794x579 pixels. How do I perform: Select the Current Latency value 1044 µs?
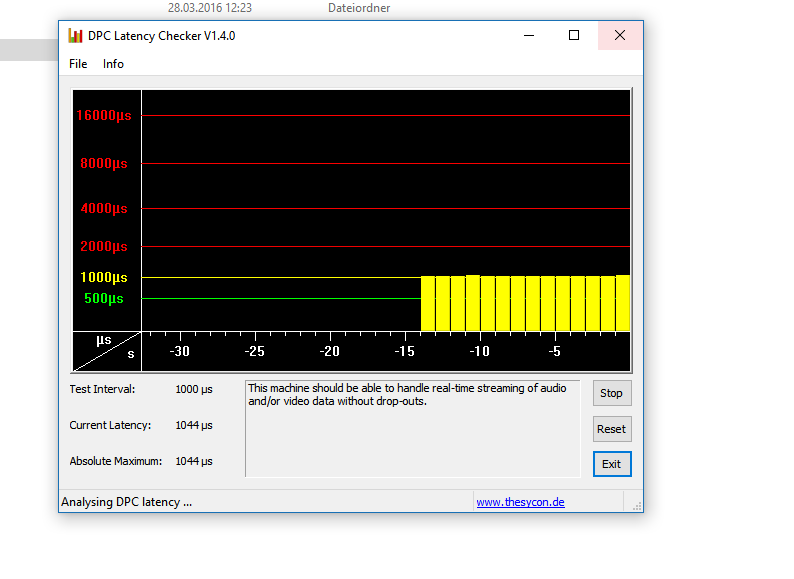click(x=194, y=426)
